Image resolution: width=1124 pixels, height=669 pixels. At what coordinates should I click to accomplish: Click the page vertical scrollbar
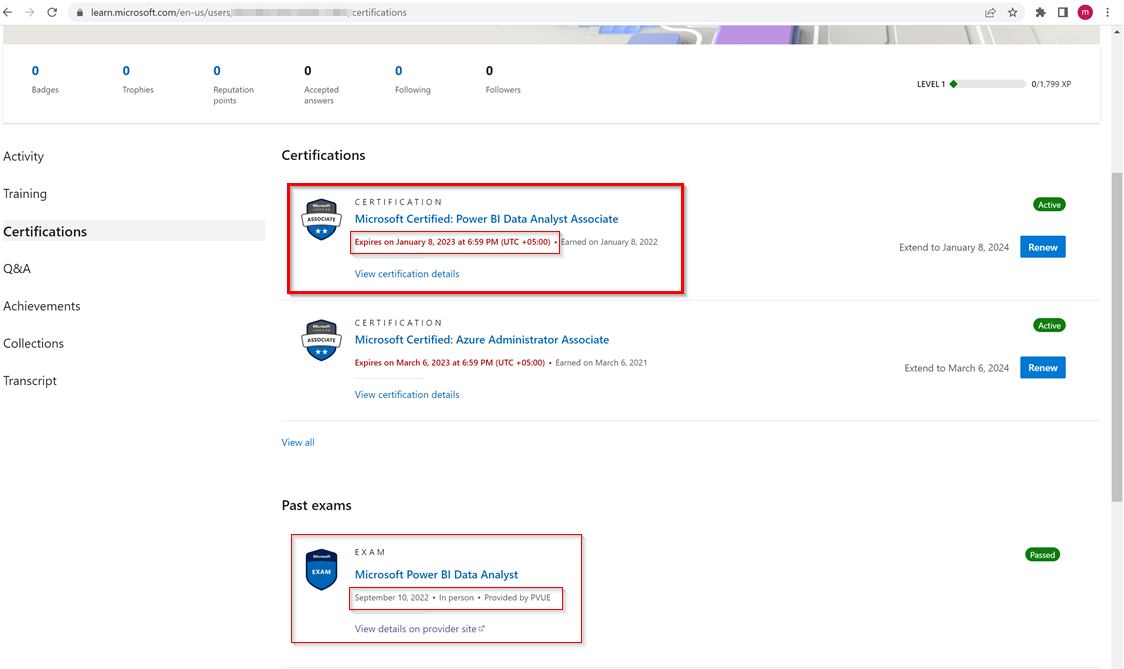(1117, 337)
